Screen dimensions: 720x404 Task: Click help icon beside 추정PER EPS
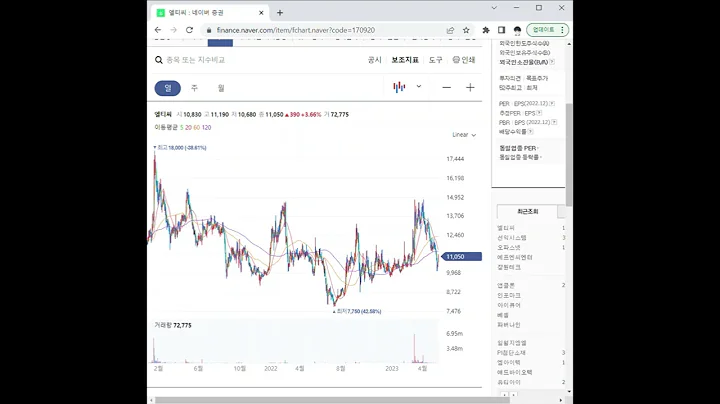pyautogui.click(x=539, y=113)
